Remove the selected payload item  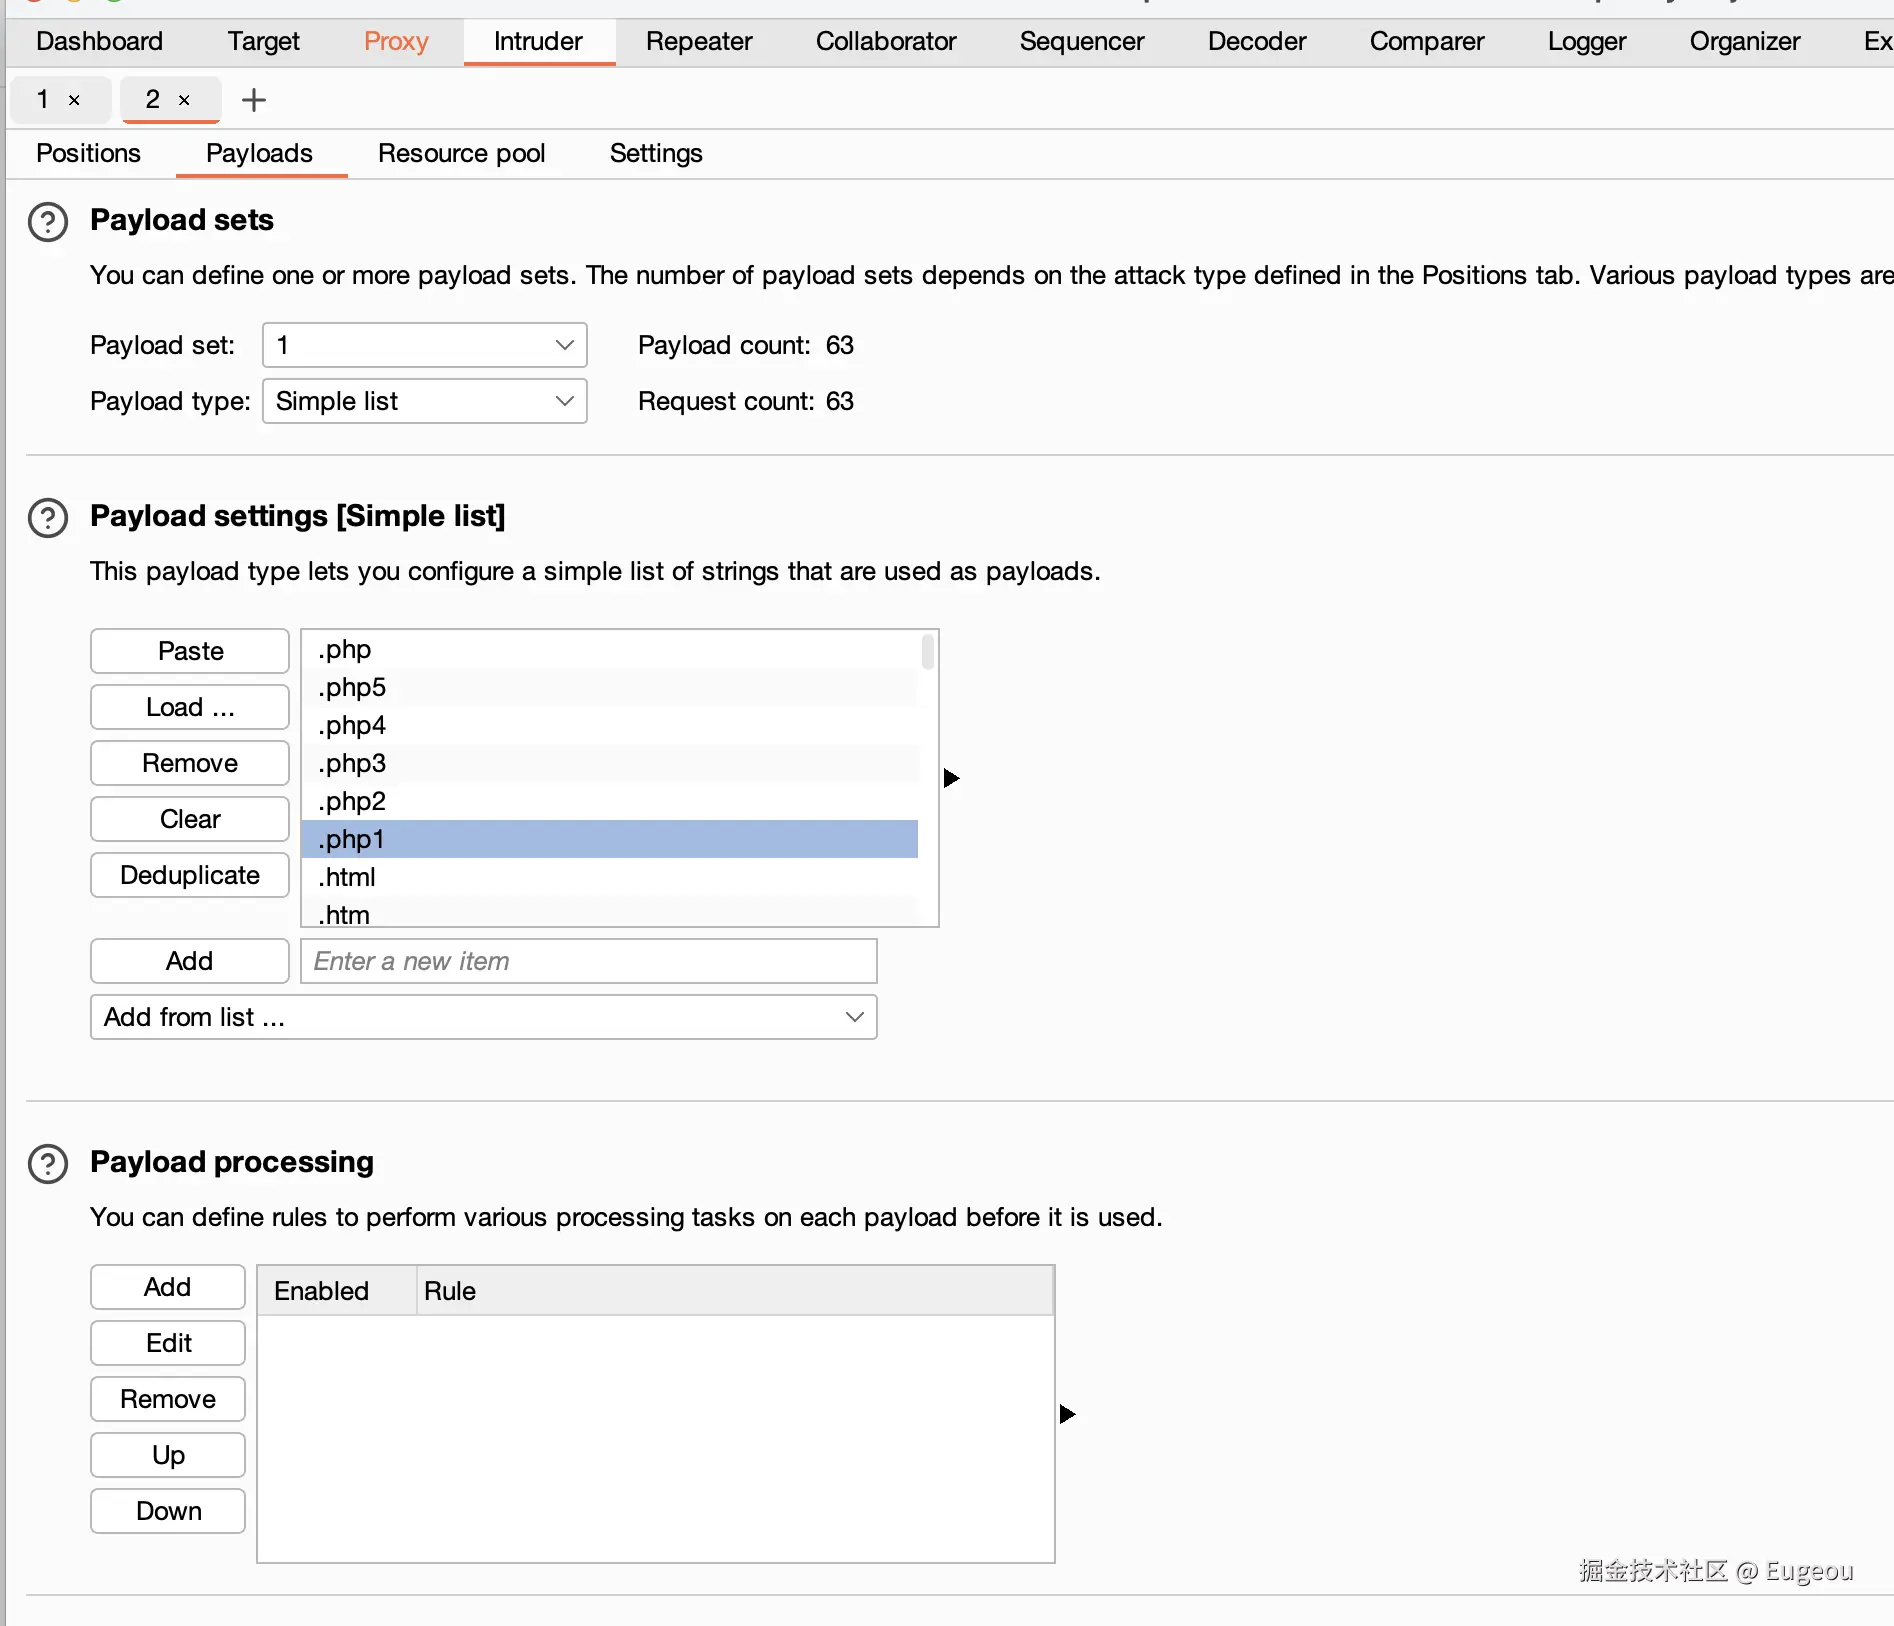pyautogui.click(x=190, y=763)
